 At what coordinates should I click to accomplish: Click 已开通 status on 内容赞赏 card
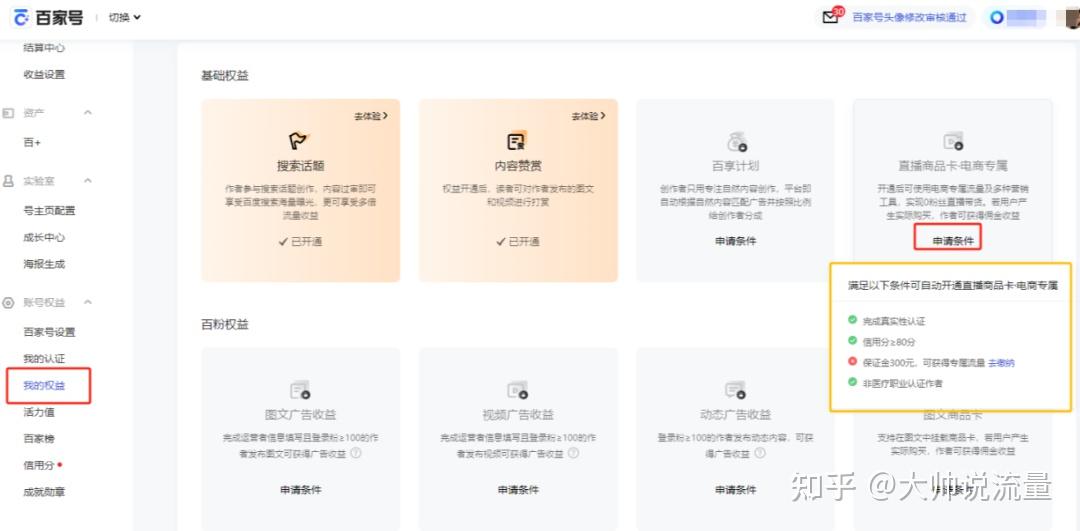click(518, 242)
